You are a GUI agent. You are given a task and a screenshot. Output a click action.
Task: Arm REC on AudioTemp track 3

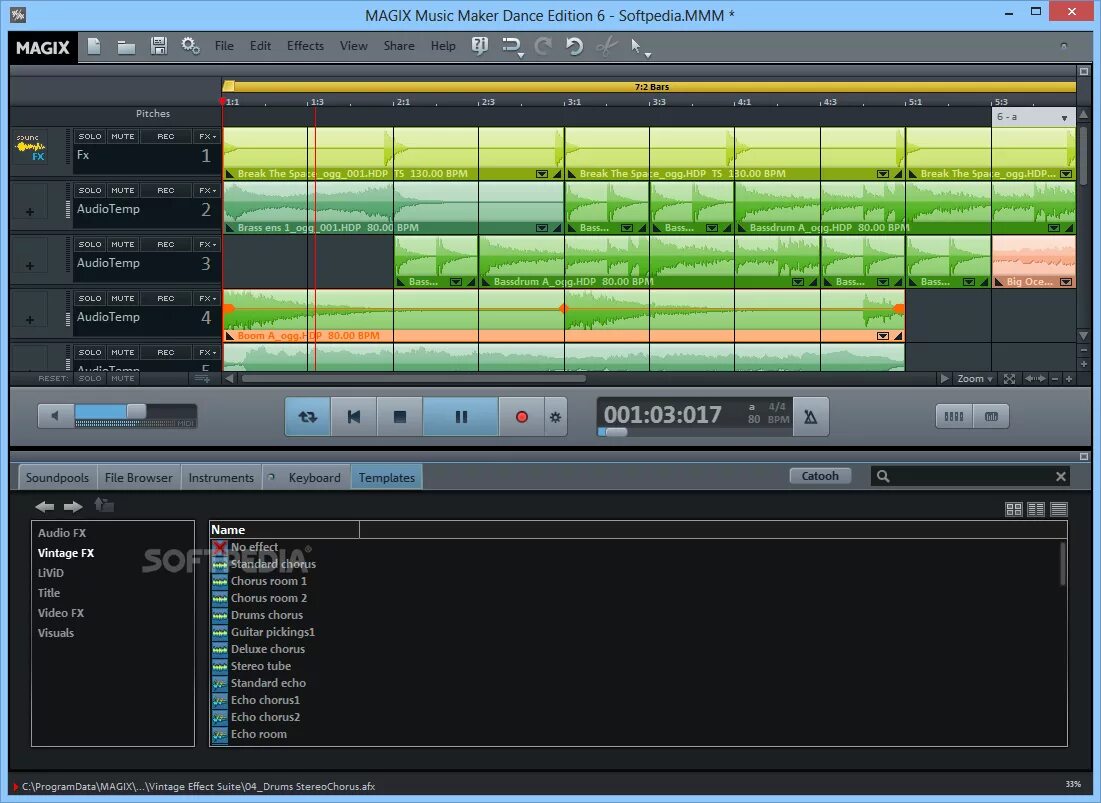tap(166, 244)
